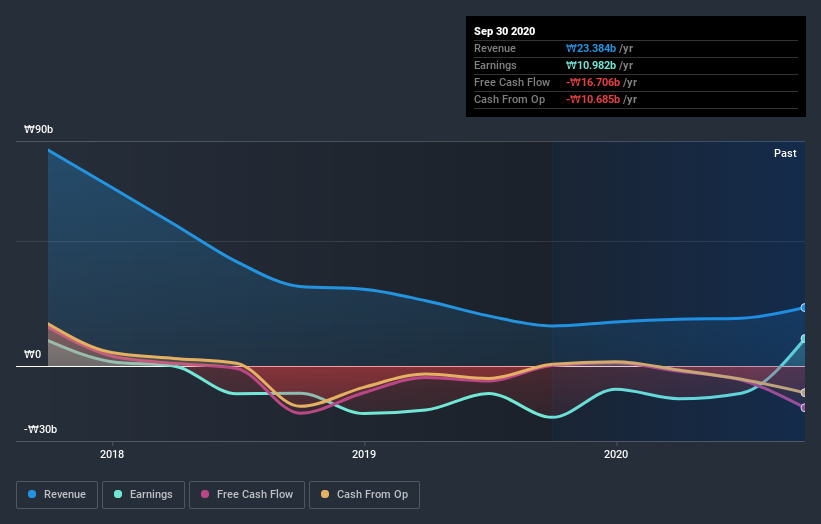Image resolution: width=821 pixels, height=524 pixels.
Task: Click the ₩0 y-axis label
Action: click(32, 354)
